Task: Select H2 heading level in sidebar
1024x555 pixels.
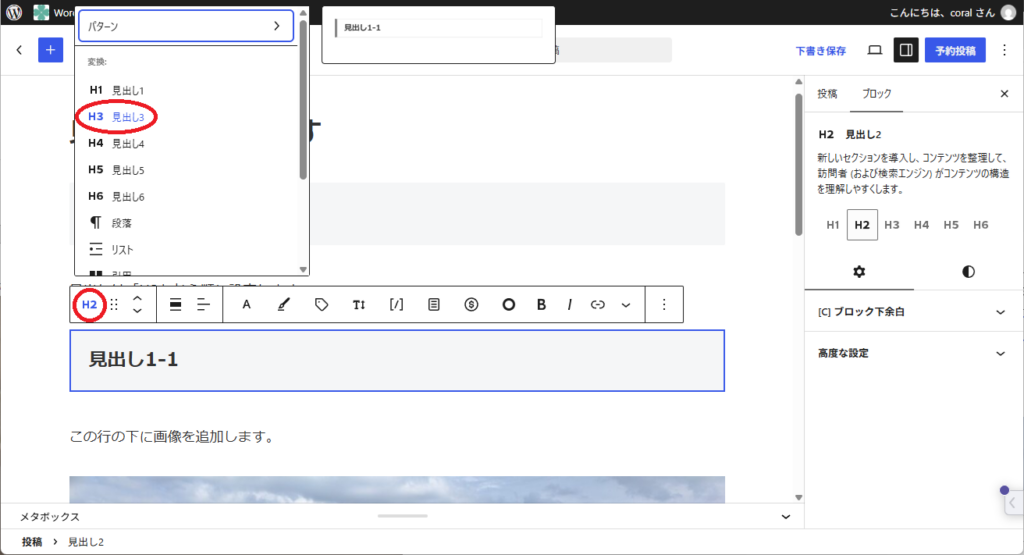Action: pos(862,225)
